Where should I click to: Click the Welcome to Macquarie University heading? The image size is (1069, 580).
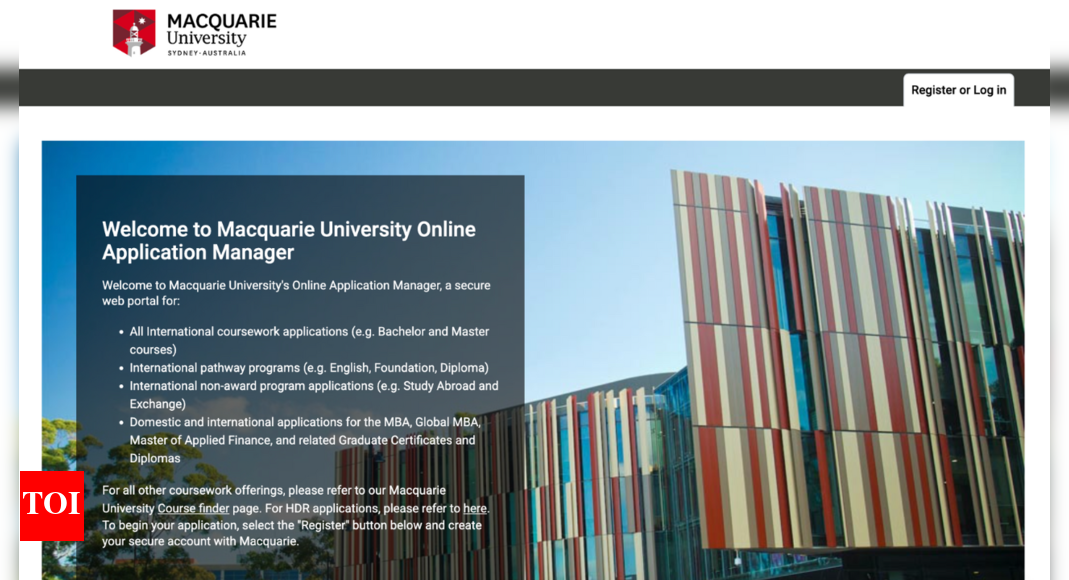click(x=288, y=241)
